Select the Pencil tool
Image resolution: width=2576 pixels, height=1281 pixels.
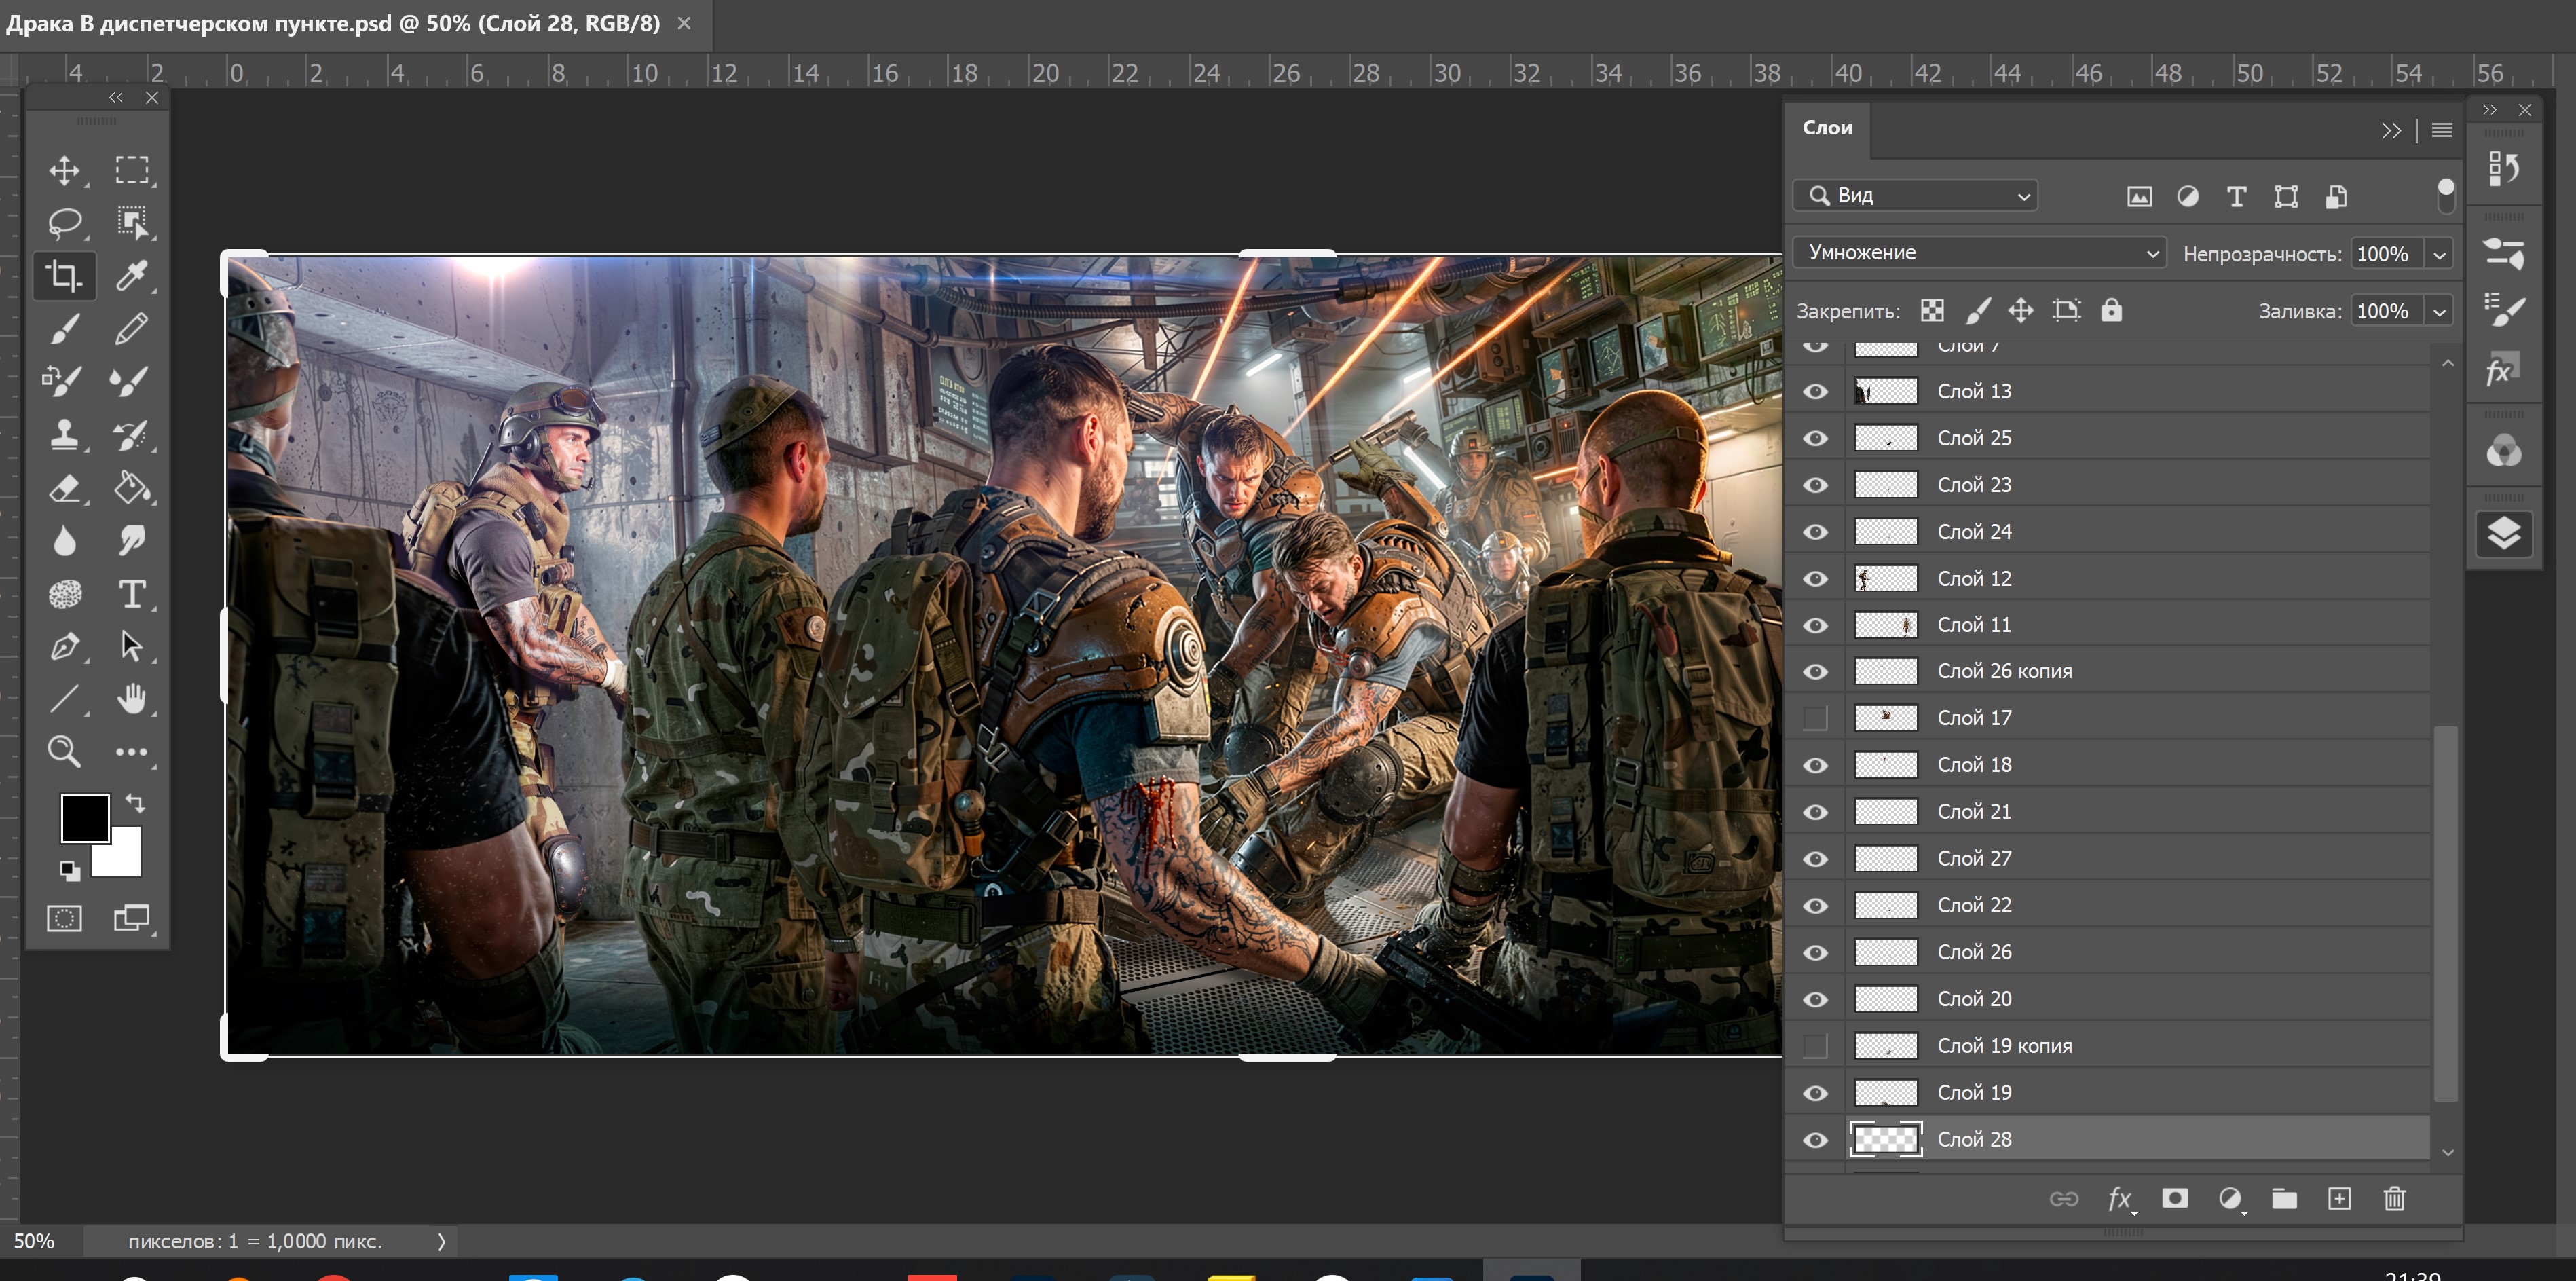132,328
